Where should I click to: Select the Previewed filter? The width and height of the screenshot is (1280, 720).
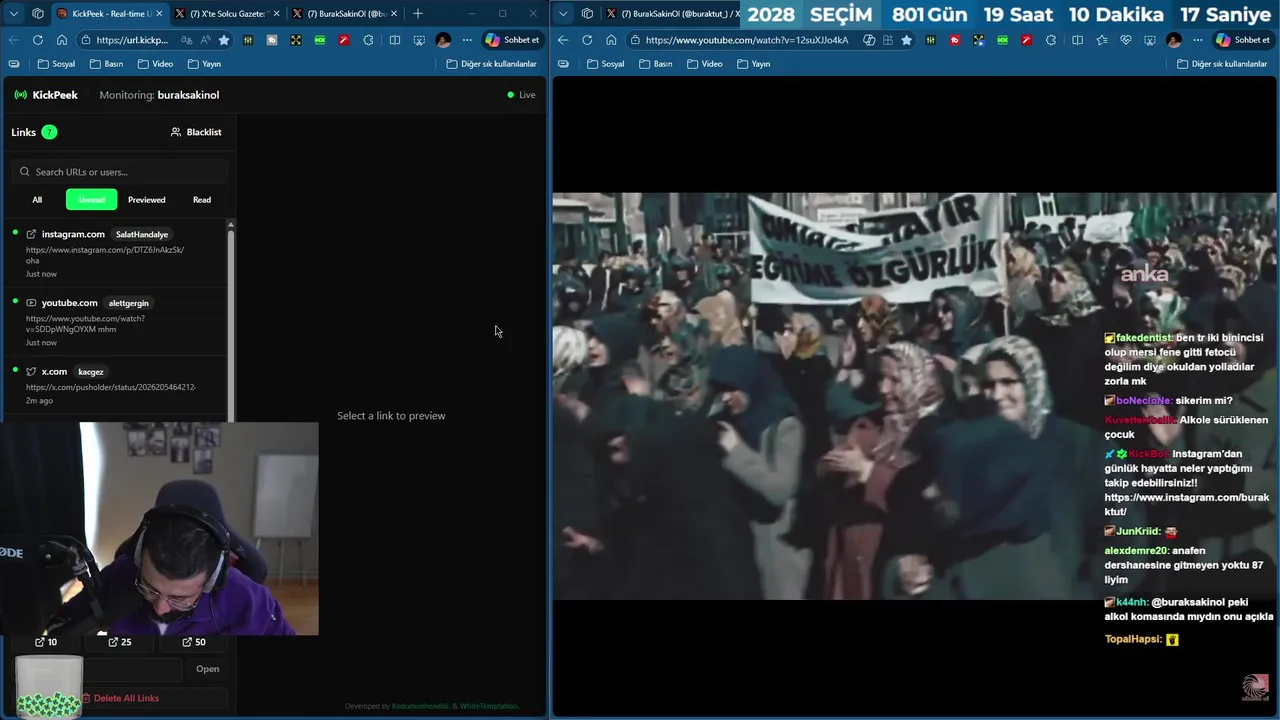pyautogui.click(x=146, y=200)
